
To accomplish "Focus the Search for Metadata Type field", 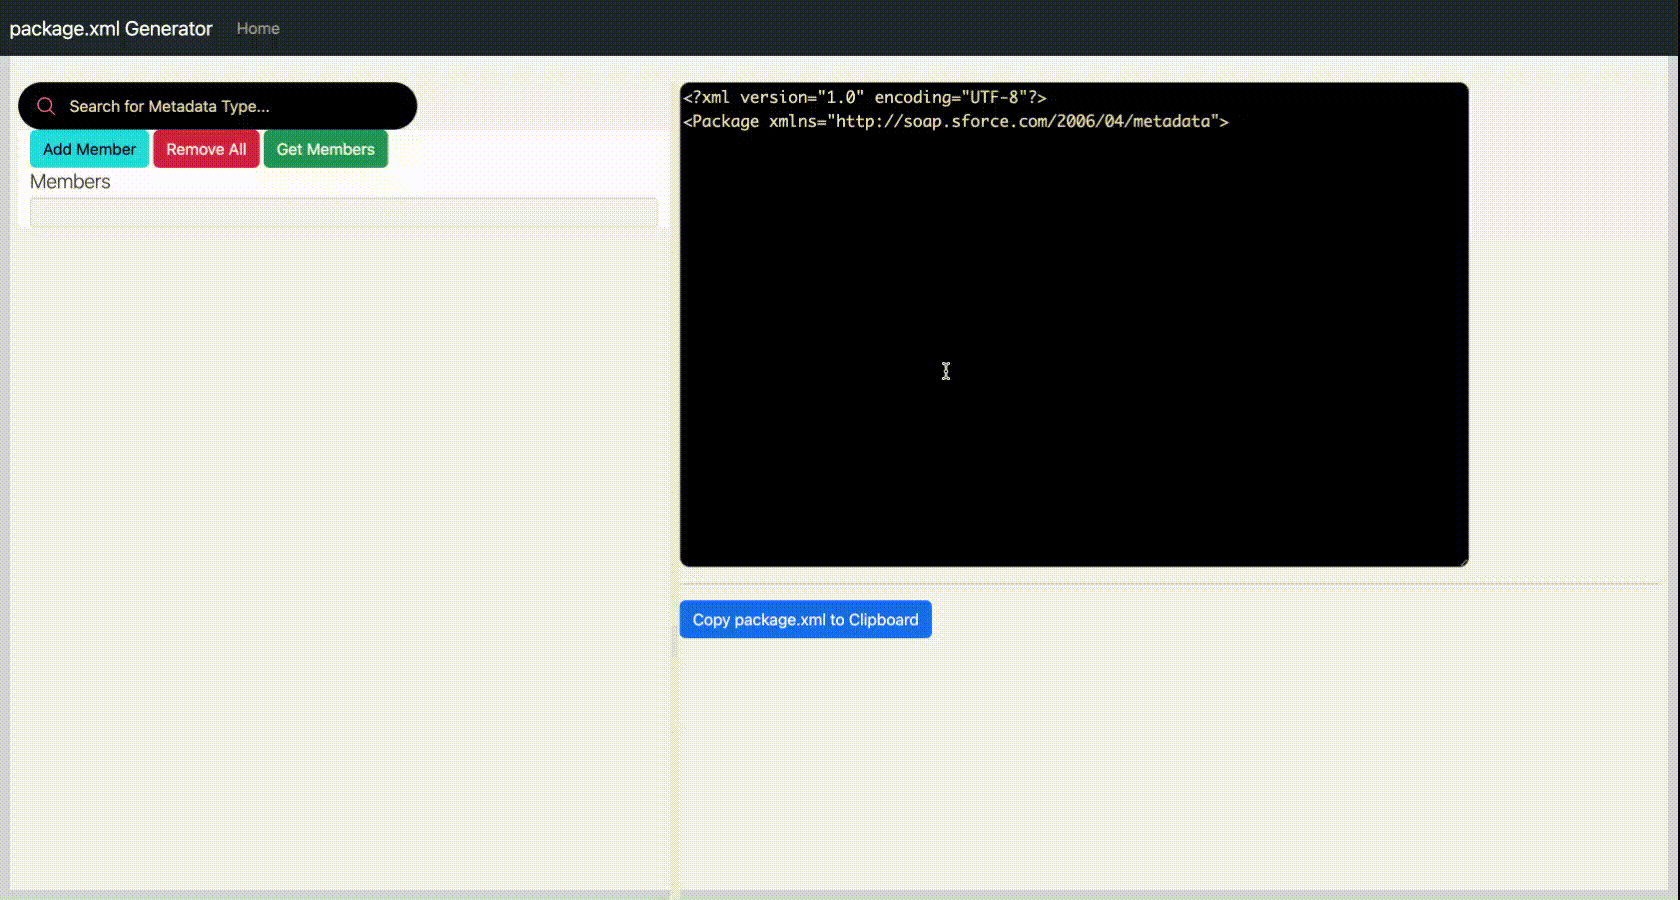I will (218, 106).
